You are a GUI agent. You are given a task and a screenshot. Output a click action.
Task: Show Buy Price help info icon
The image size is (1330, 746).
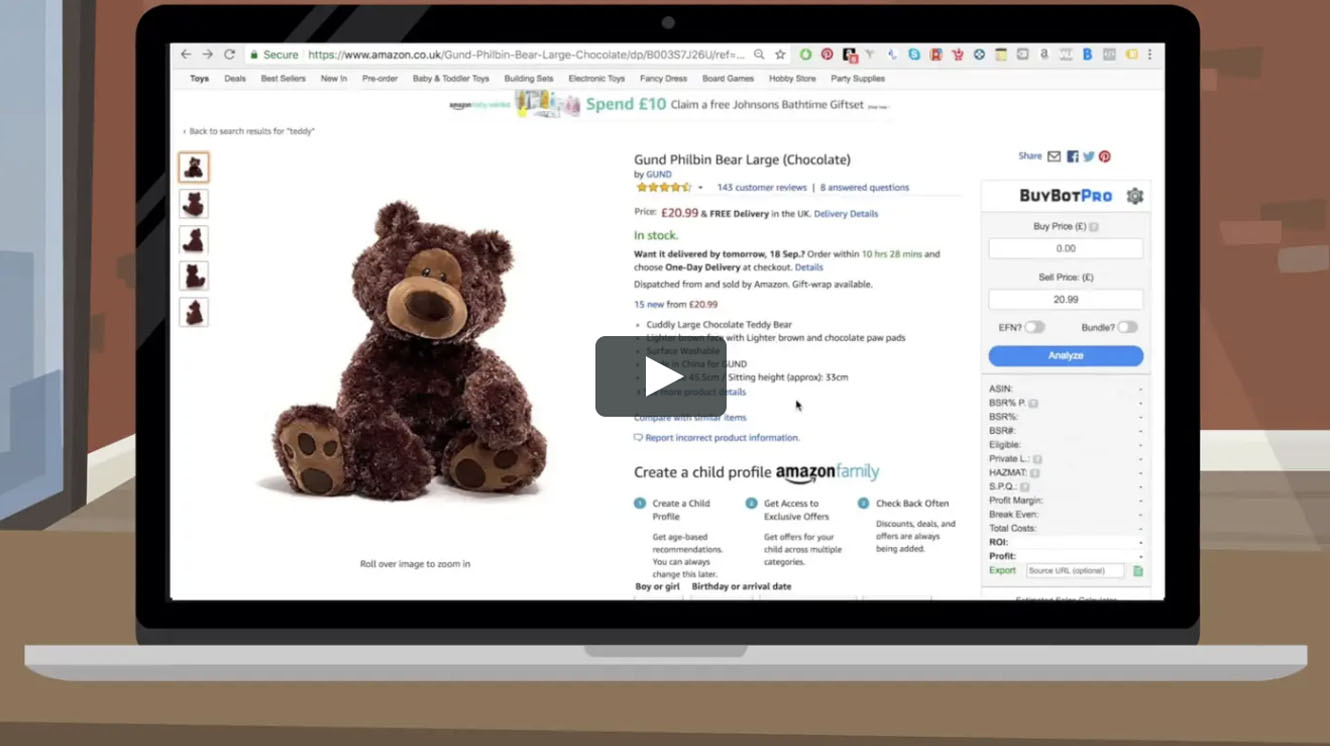click(1094, 227)
